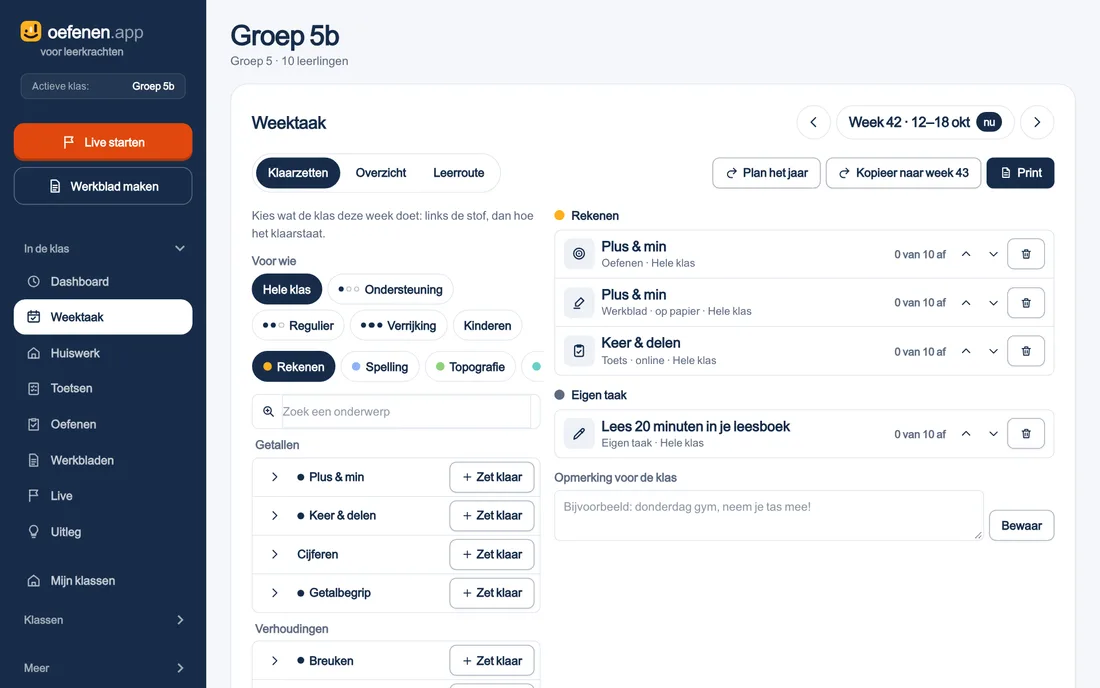The height and width of the screenshot is (688, 1100).
Task: Select the green Topografie subject chip
Action: [470, 367]
